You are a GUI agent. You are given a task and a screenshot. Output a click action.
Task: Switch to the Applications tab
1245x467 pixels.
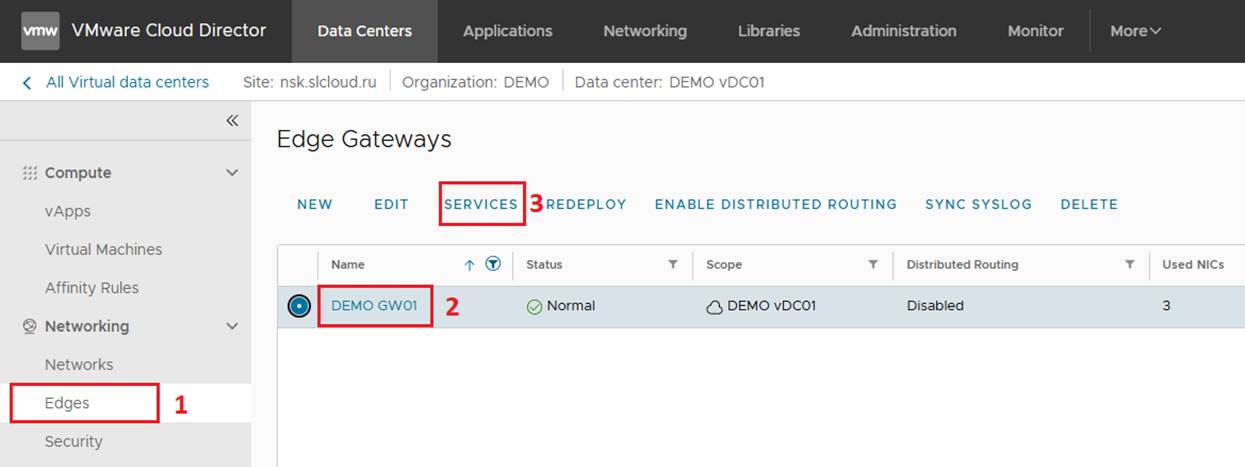507,31
